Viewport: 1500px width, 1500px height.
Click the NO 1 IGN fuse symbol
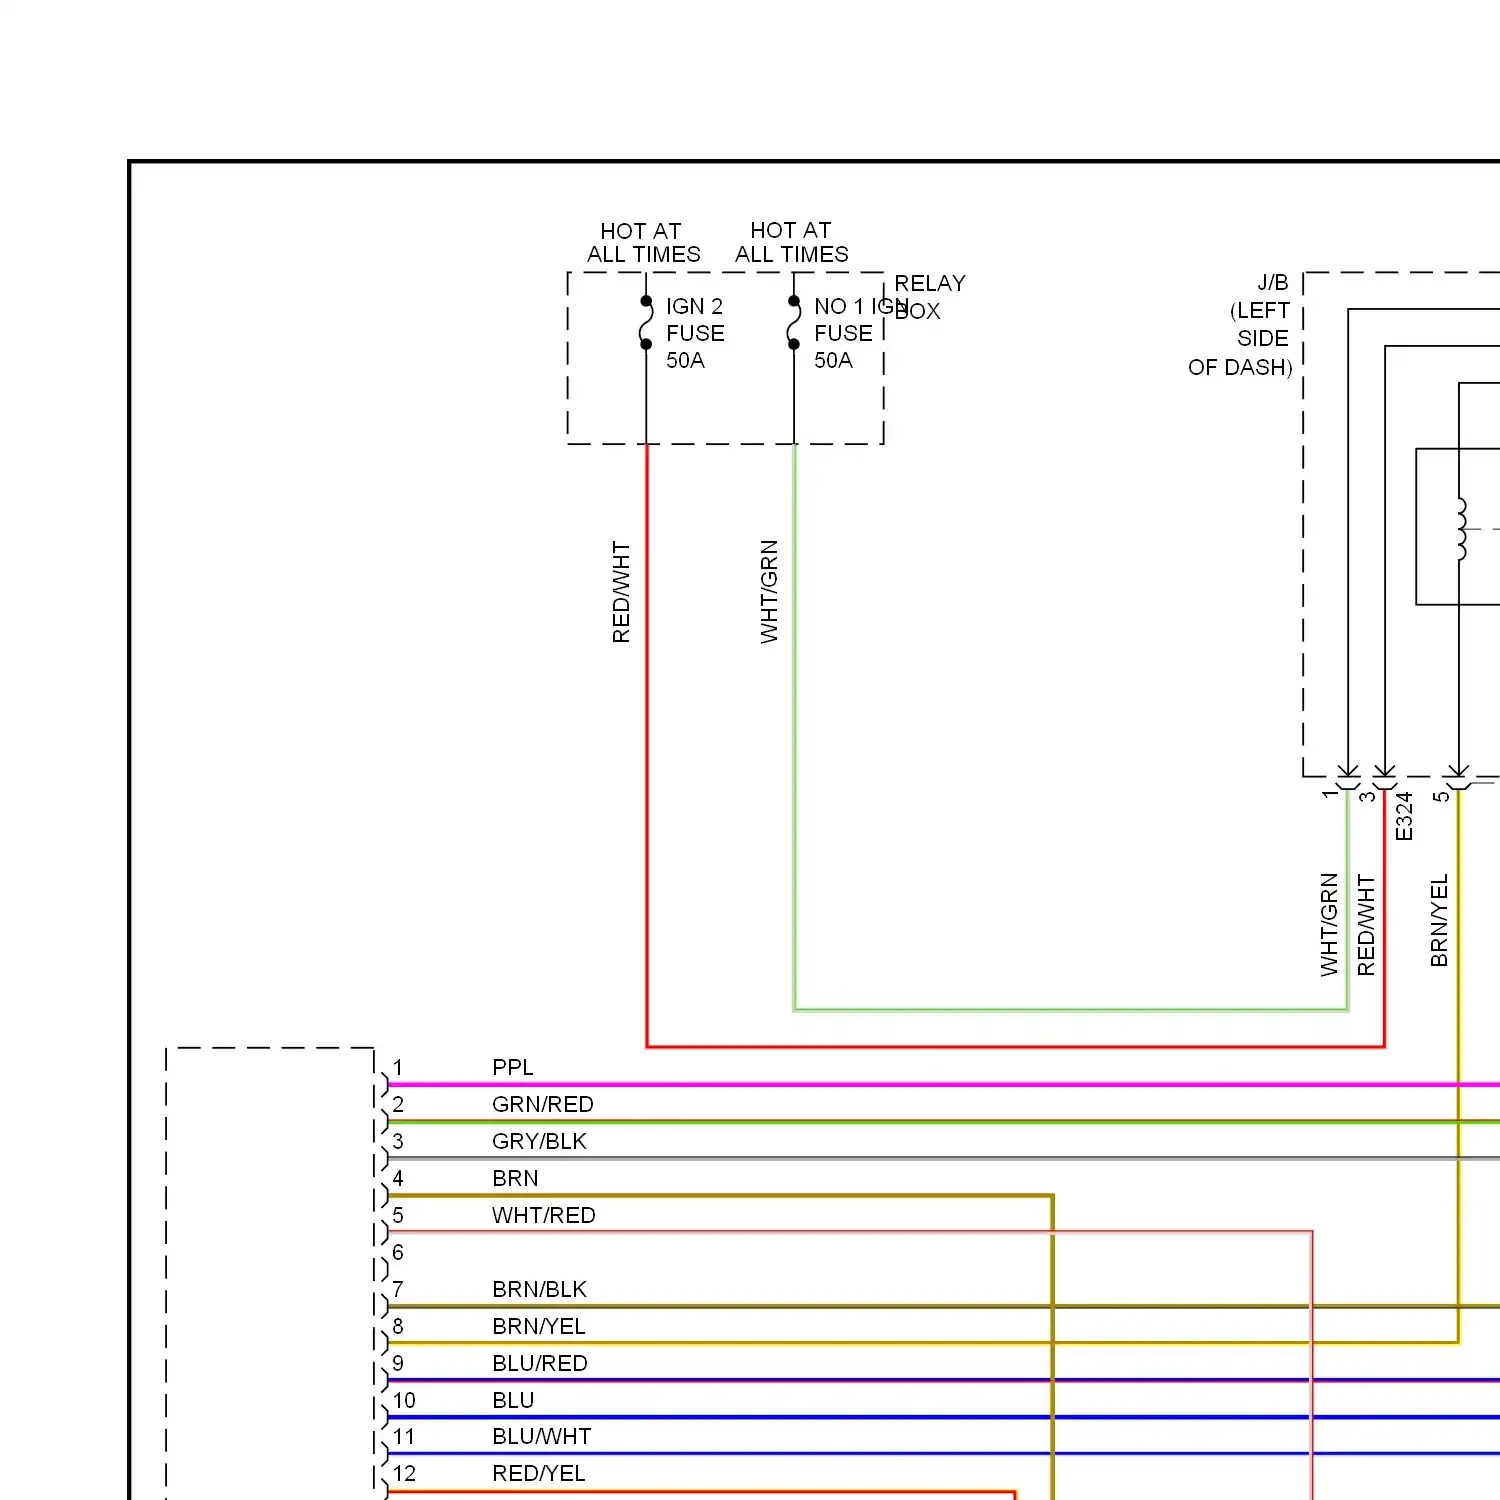coord(794,322)
